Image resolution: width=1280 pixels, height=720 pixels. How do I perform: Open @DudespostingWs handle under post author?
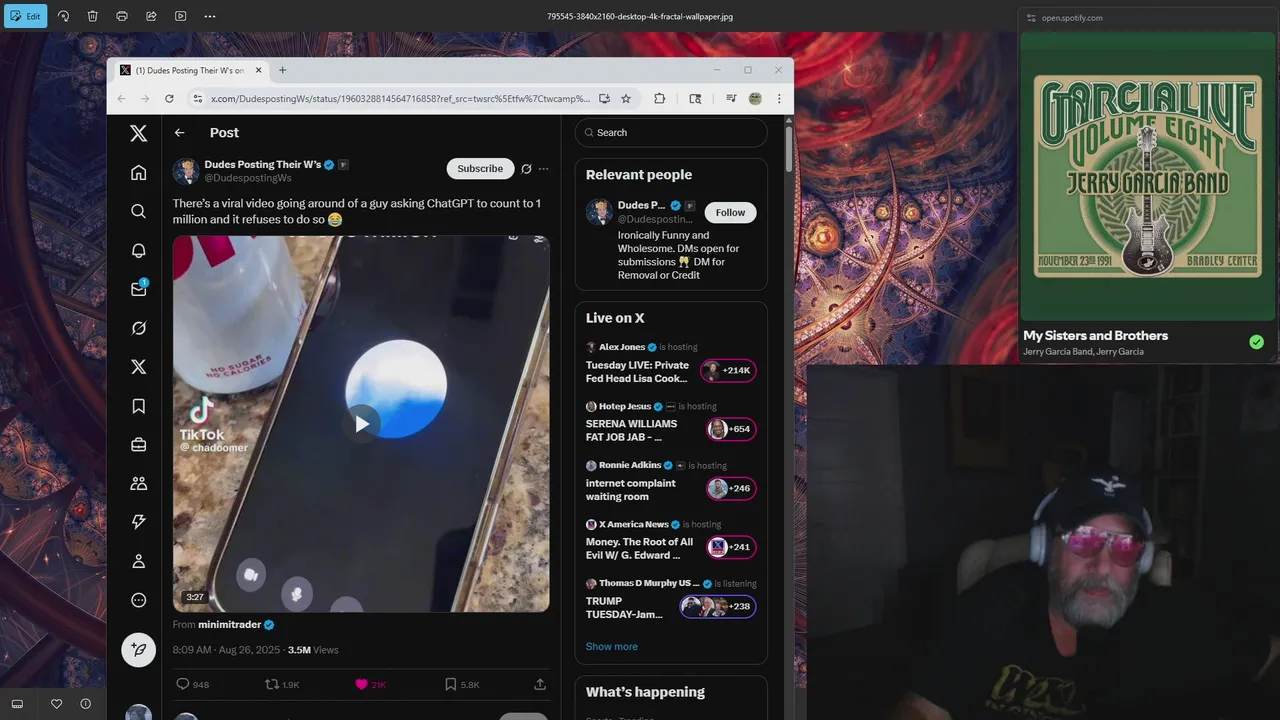[248, 178]
